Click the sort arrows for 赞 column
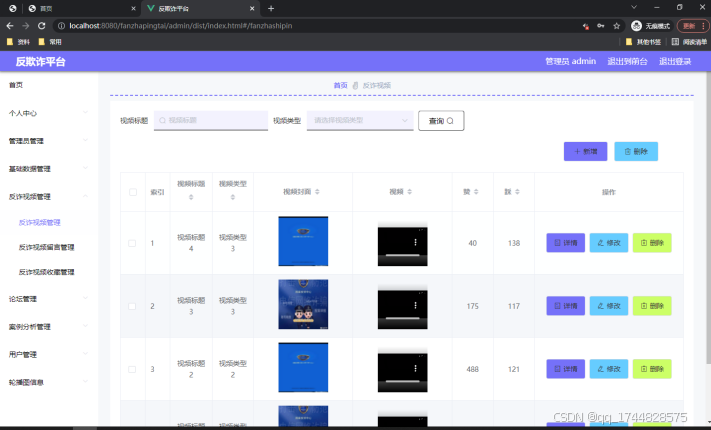The image size is (711, 430). 476,192
